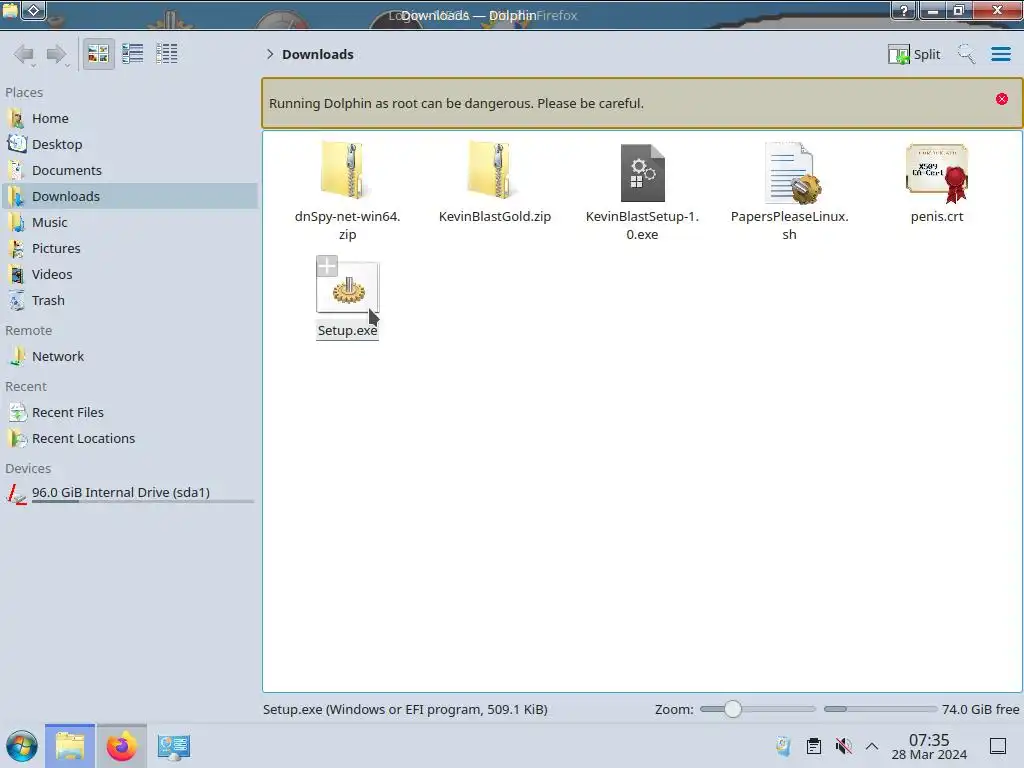Open Trash in Places
This screenshot has width=1024, height=768.
coord(129,300)
